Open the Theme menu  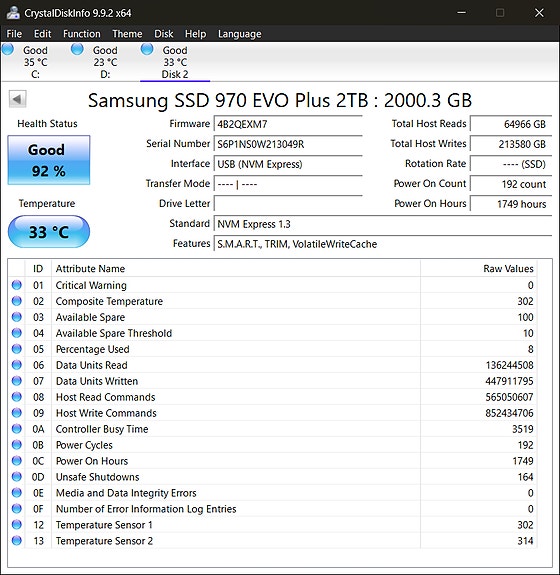(127, 34)
